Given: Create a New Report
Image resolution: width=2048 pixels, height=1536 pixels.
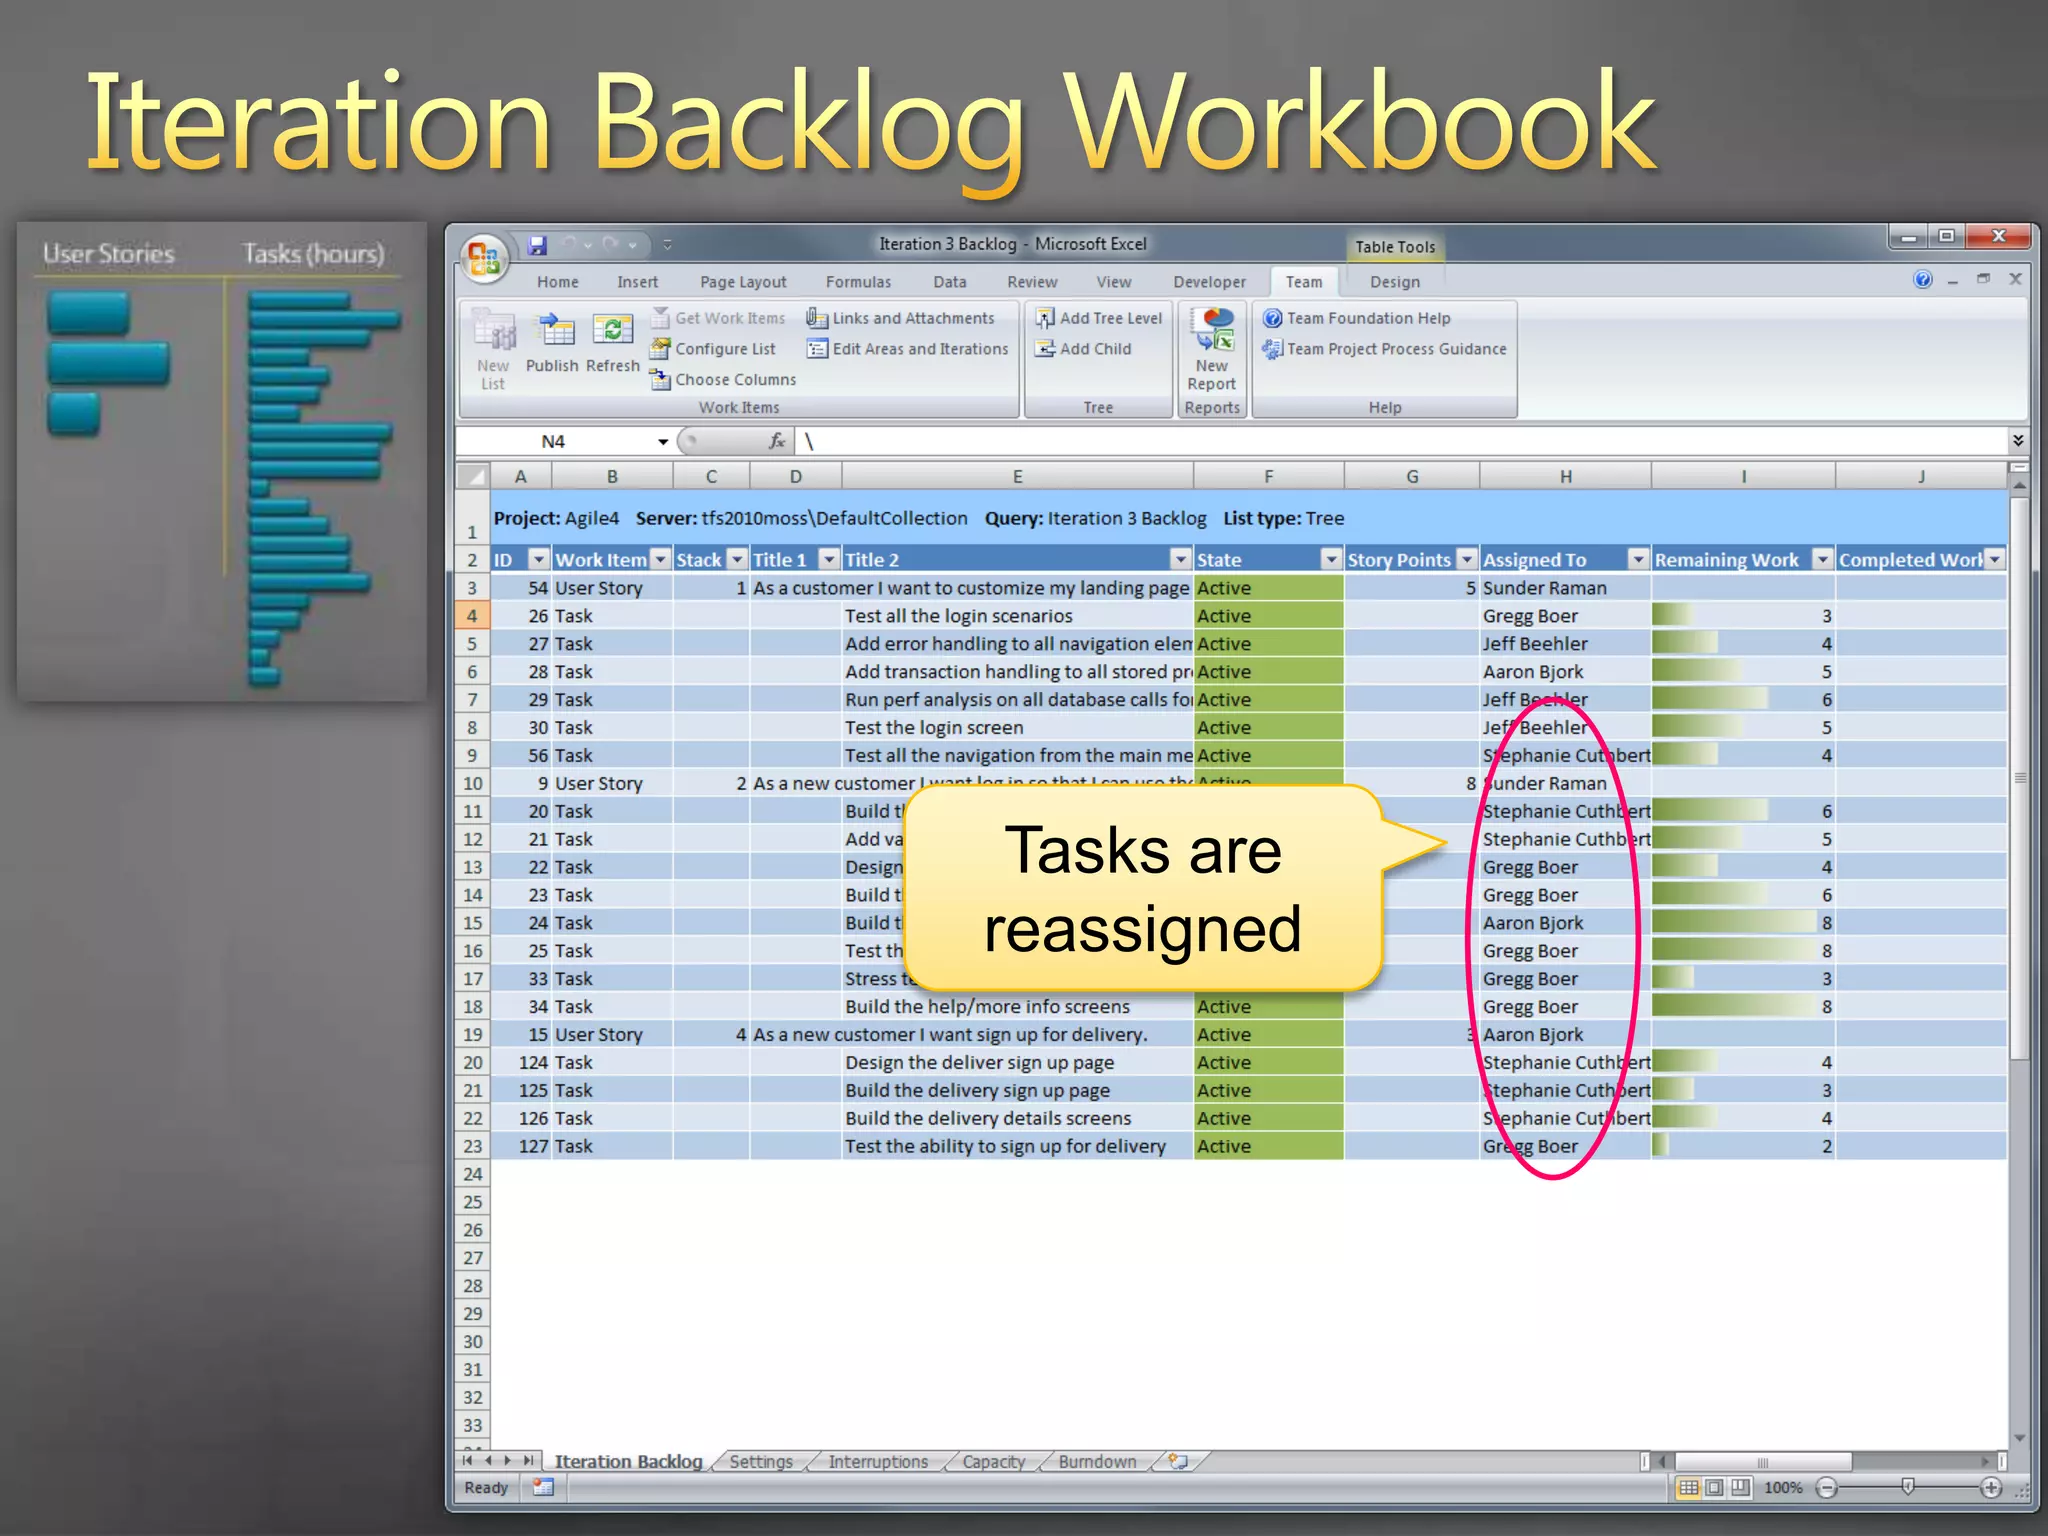Looking at the screenshot, I should click(x=1212, y=349).
